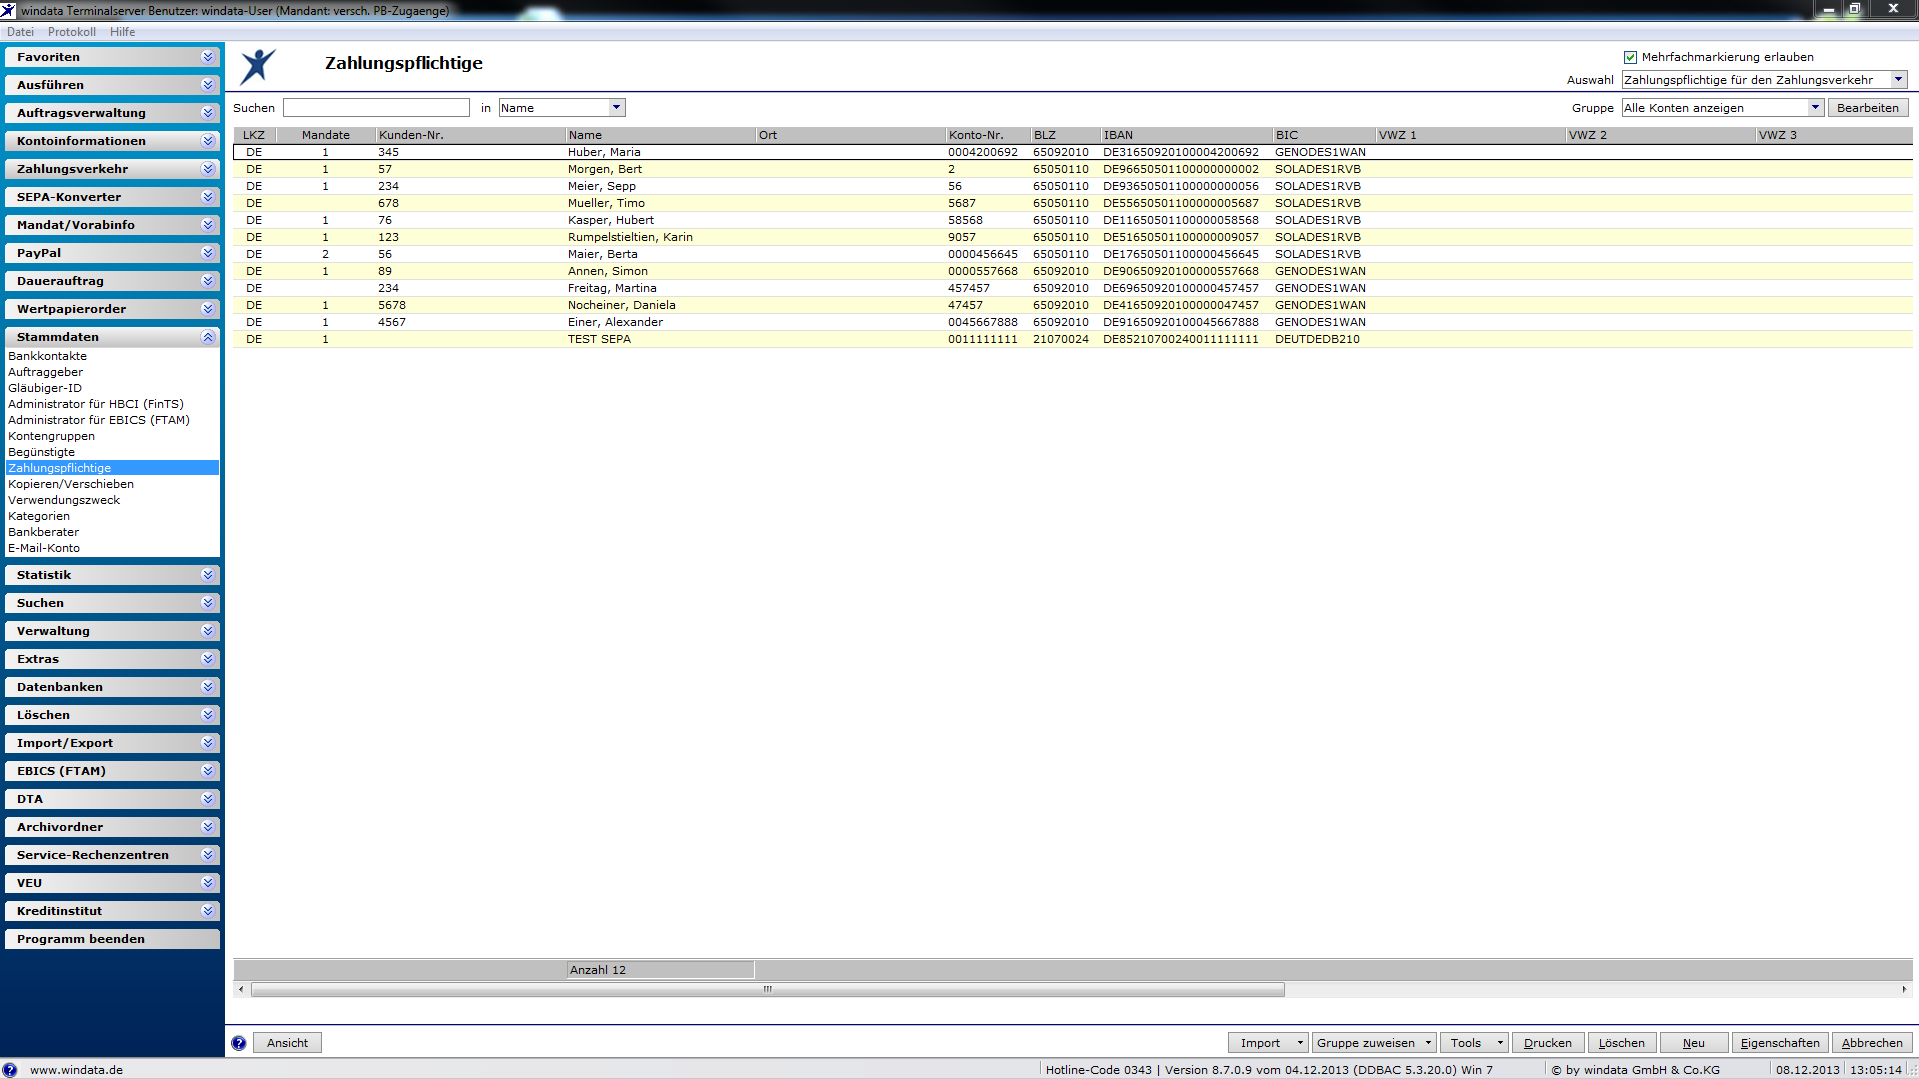This screenshot has width=1919, height=1079.
Task: Open the Hilfe menu
Action: (x=122, y=32)
